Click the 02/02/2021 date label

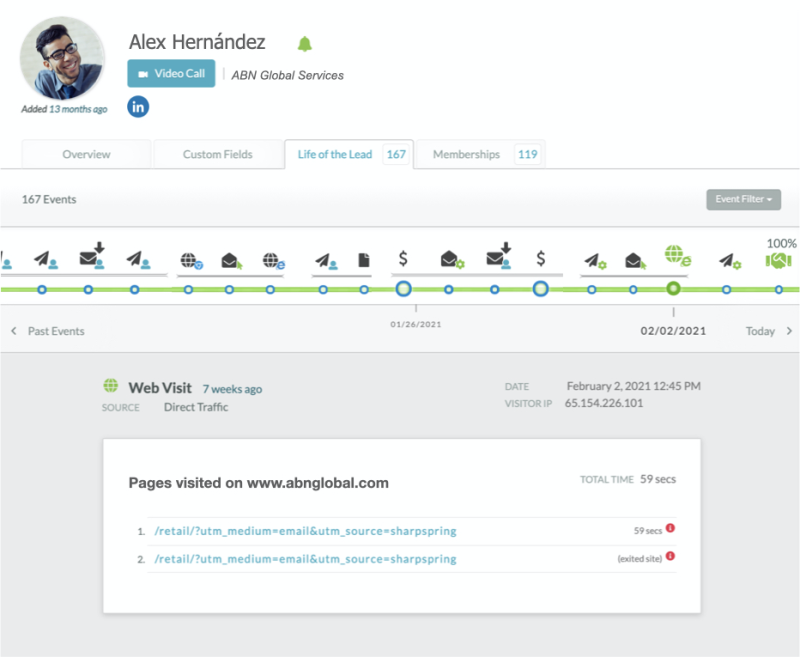pyautogui.click(x=673, y=331)
